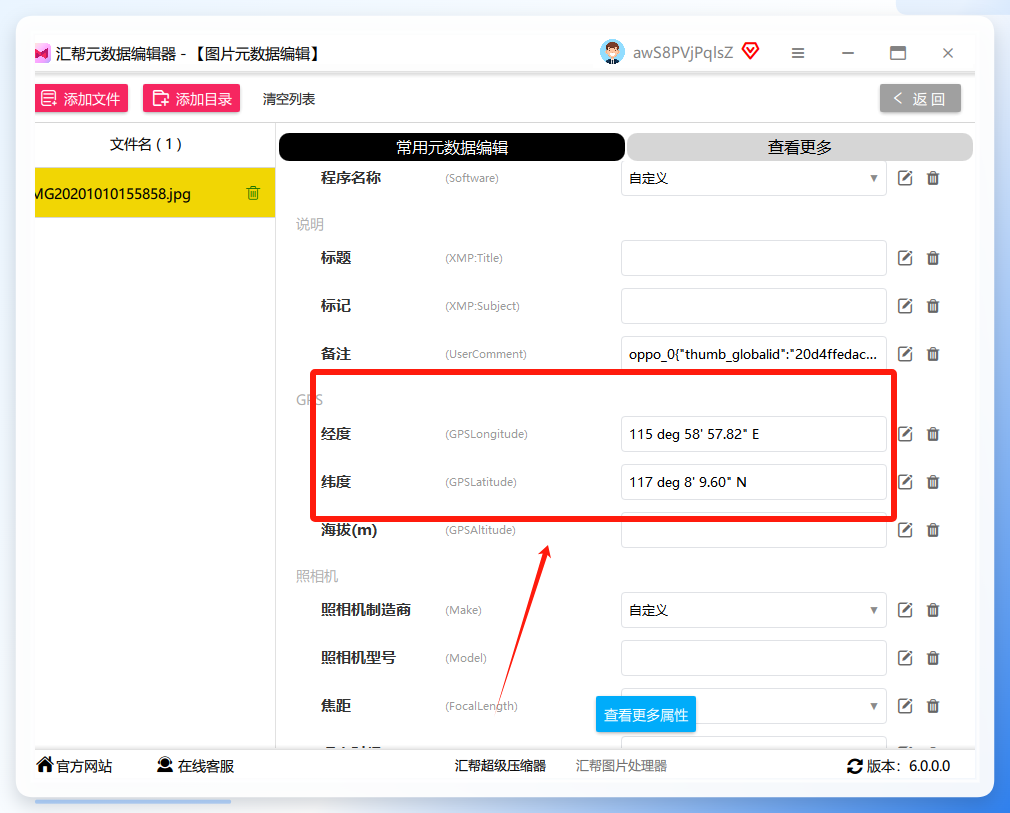Click the UserComment input field
The height and width of the screenshot is (813, 1010).
point(754,354)
